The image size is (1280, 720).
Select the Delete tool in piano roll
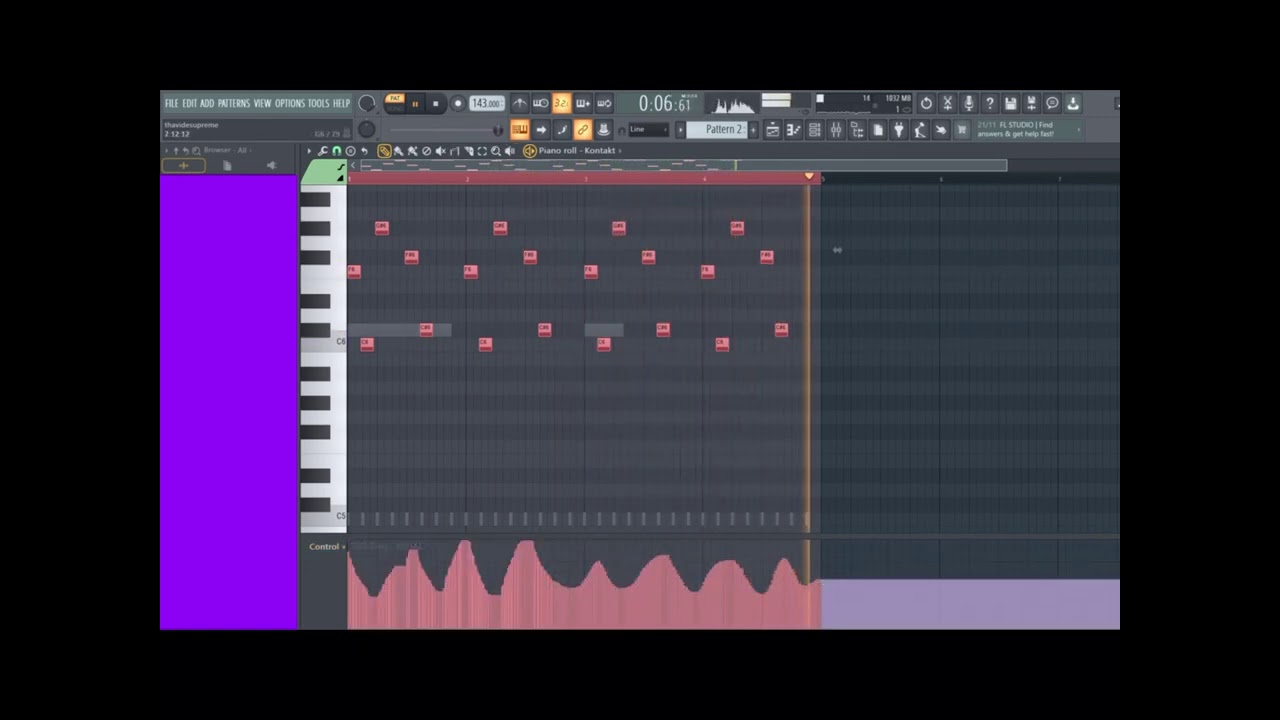(426, 151)
